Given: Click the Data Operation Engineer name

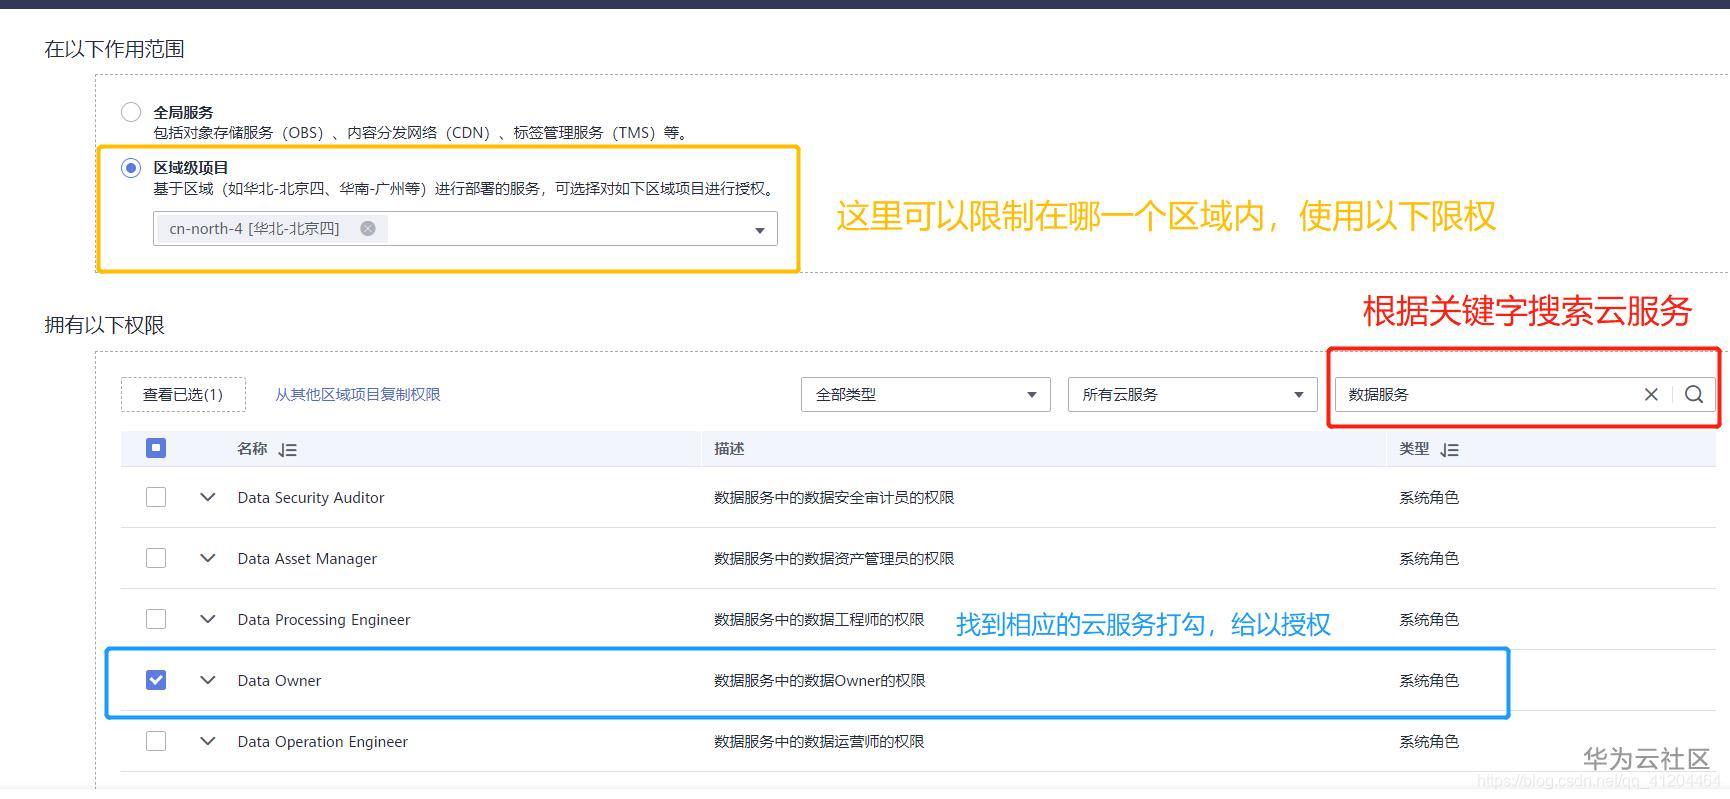Looking at the screenshot, I should click(x=323, y=741).
